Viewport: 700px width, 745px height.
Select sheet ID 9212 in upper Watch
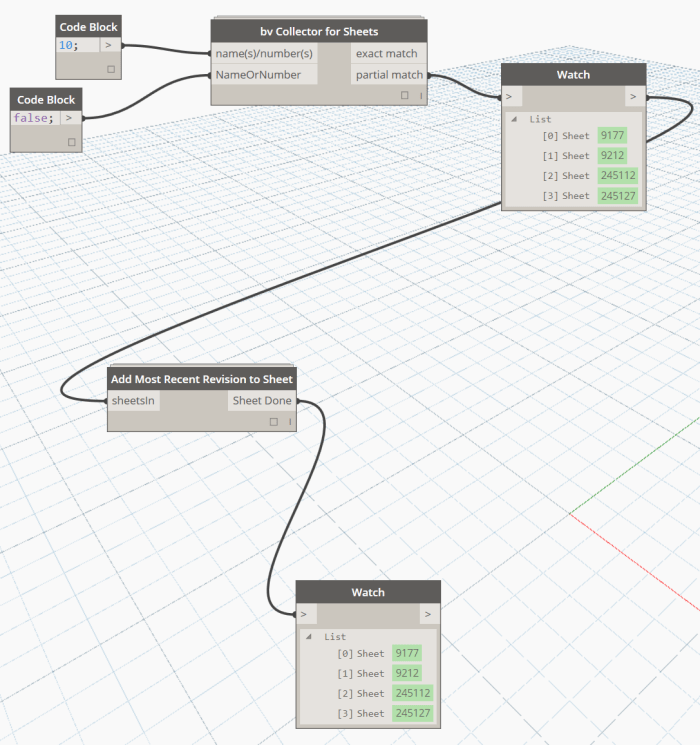click(x=612, y=155)
